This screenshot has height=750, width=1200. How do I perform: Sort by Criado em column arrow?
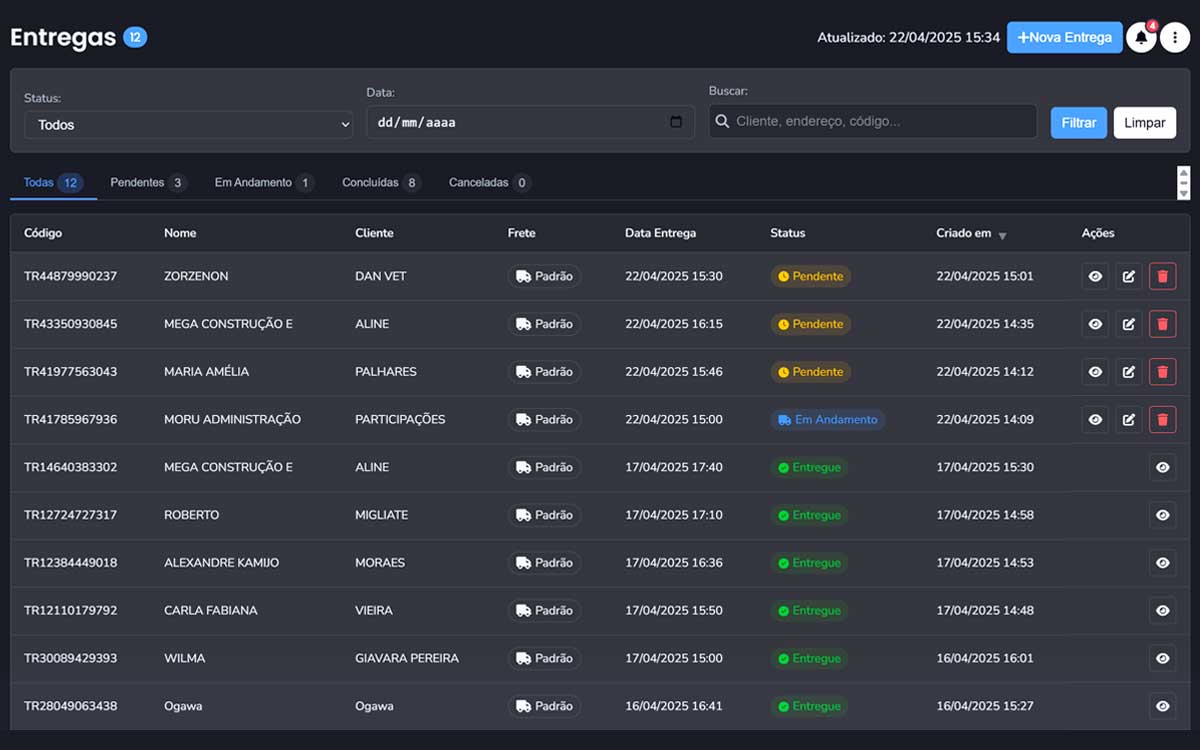tap(1002, 235)
